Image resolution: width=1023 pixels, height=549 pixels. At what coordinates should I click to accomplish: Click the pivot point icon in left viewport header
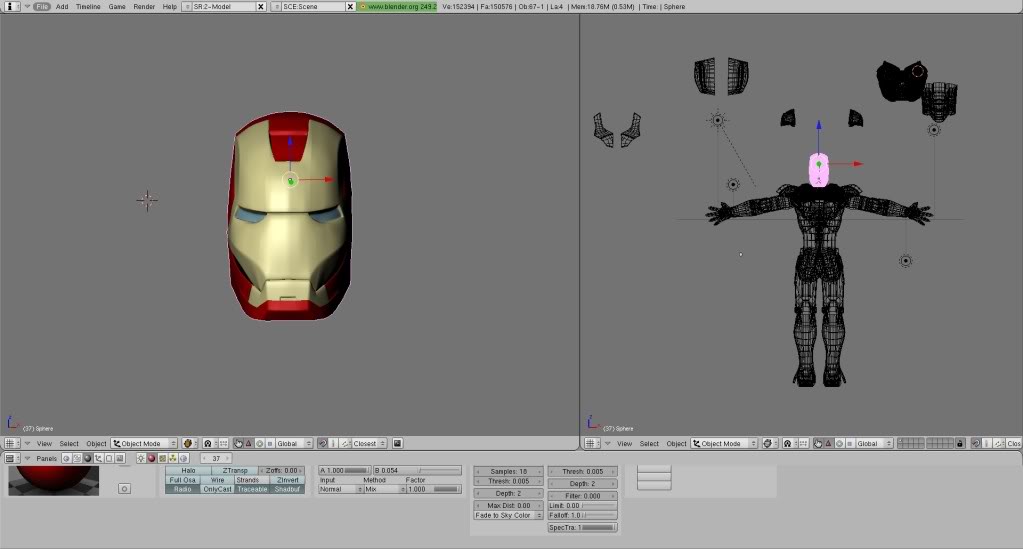pos(208,443)
